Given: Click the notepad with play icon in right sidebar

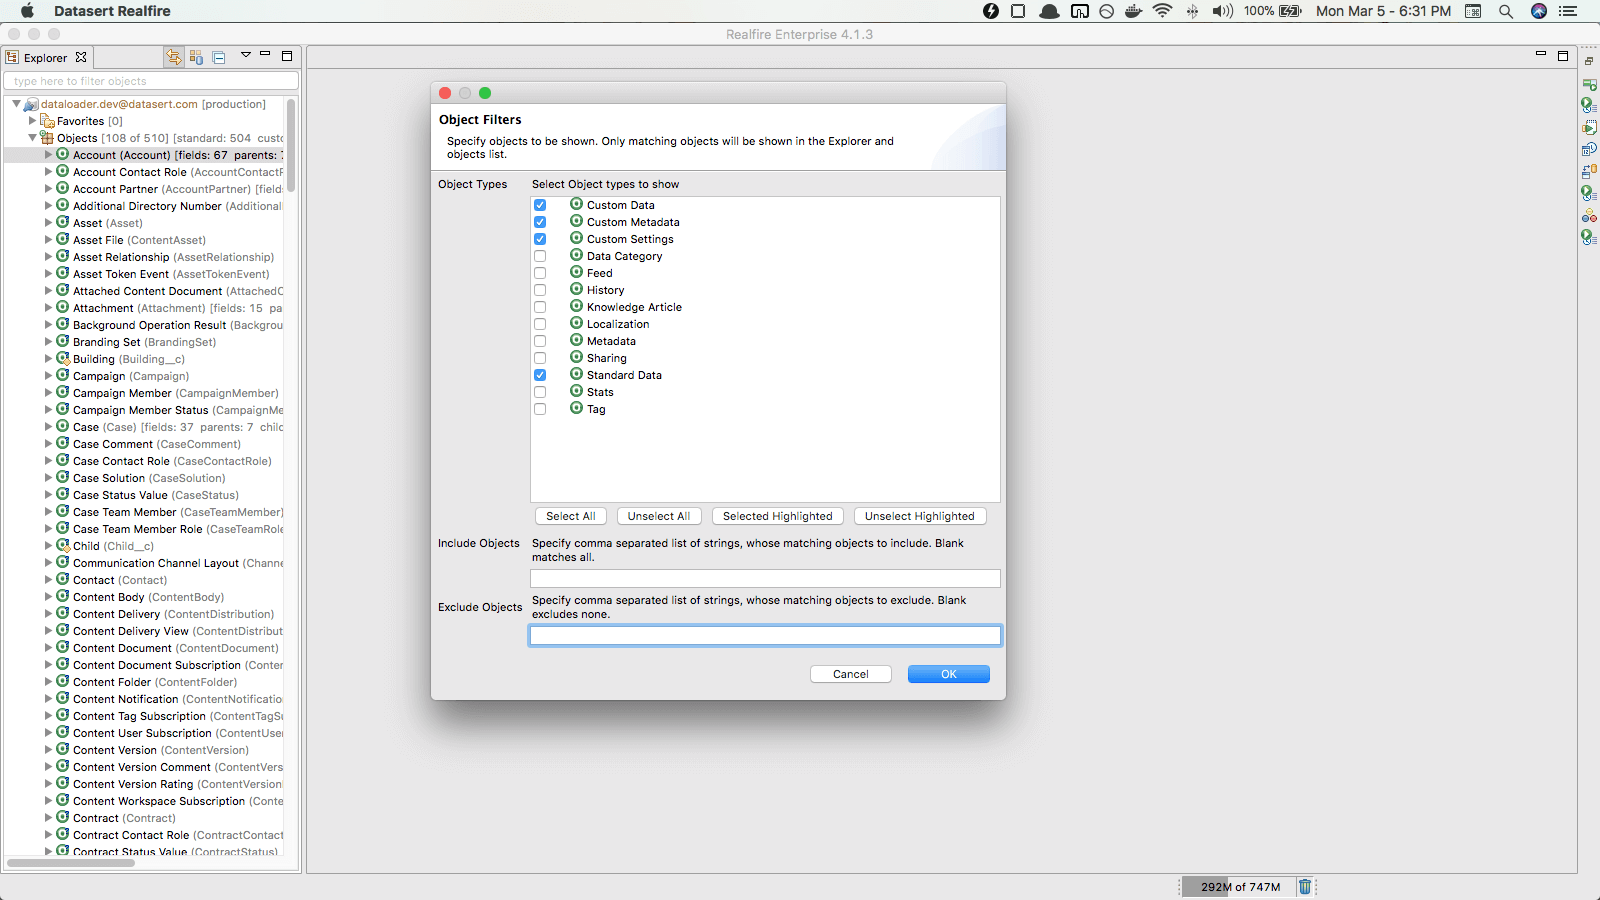Looking at the screenshot, I should [x=1589, y=127].
